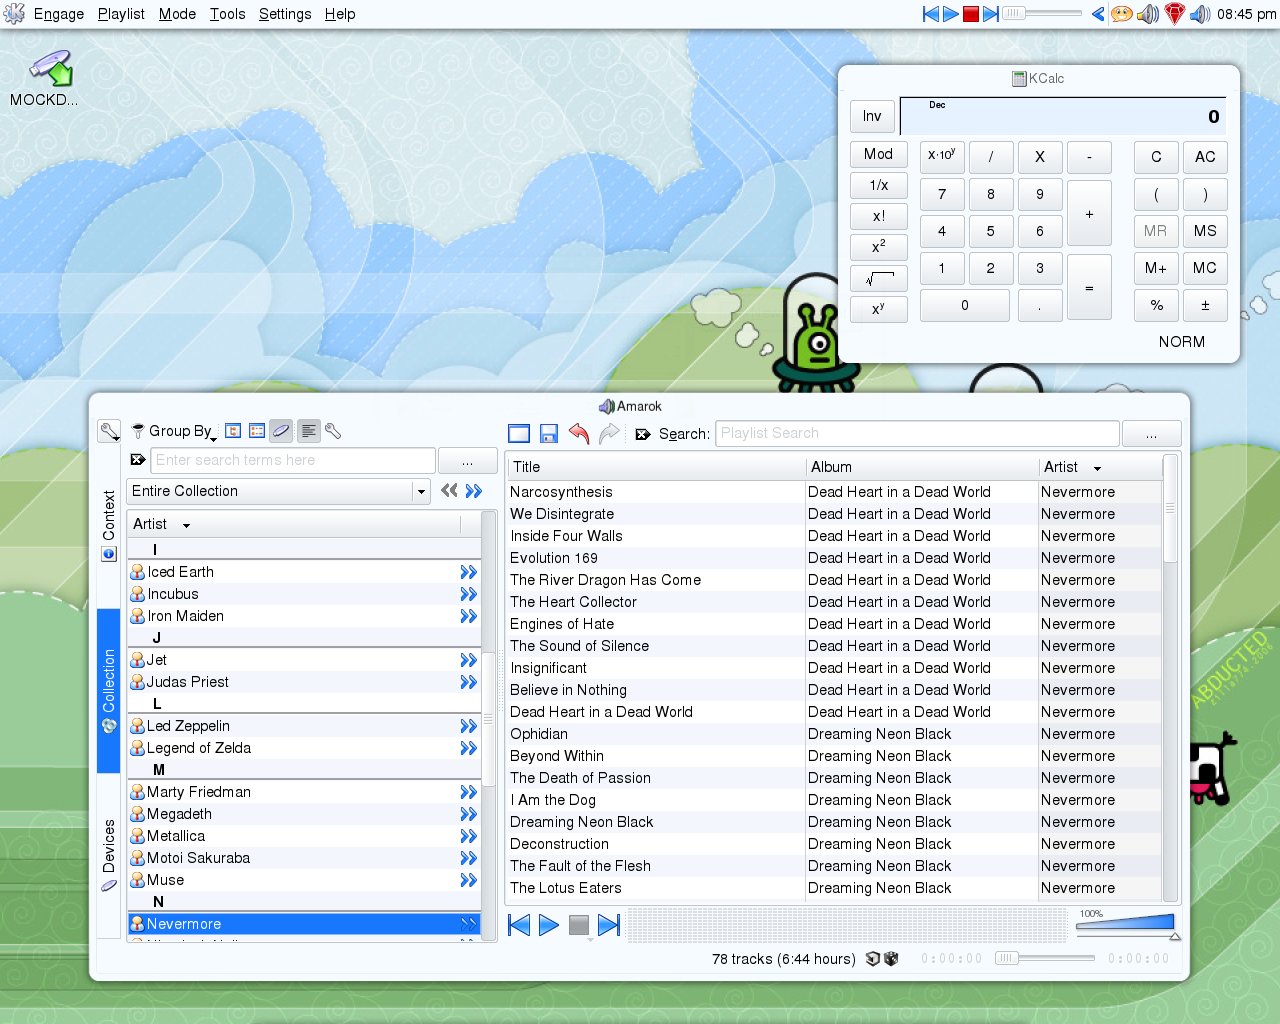
Task: Adjust the top panel volume slider
Action: [x=1042, y=14]
